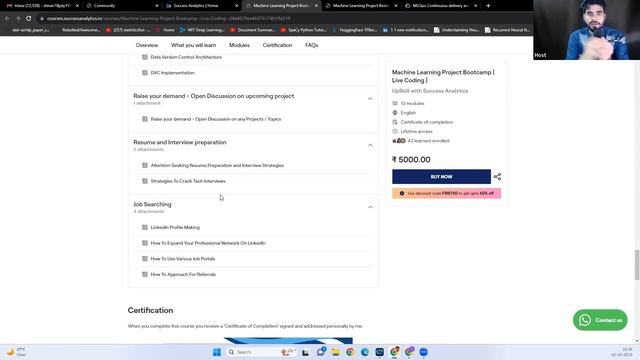
Task: Open Task View from the taskbar
Action: click(305, 352)
